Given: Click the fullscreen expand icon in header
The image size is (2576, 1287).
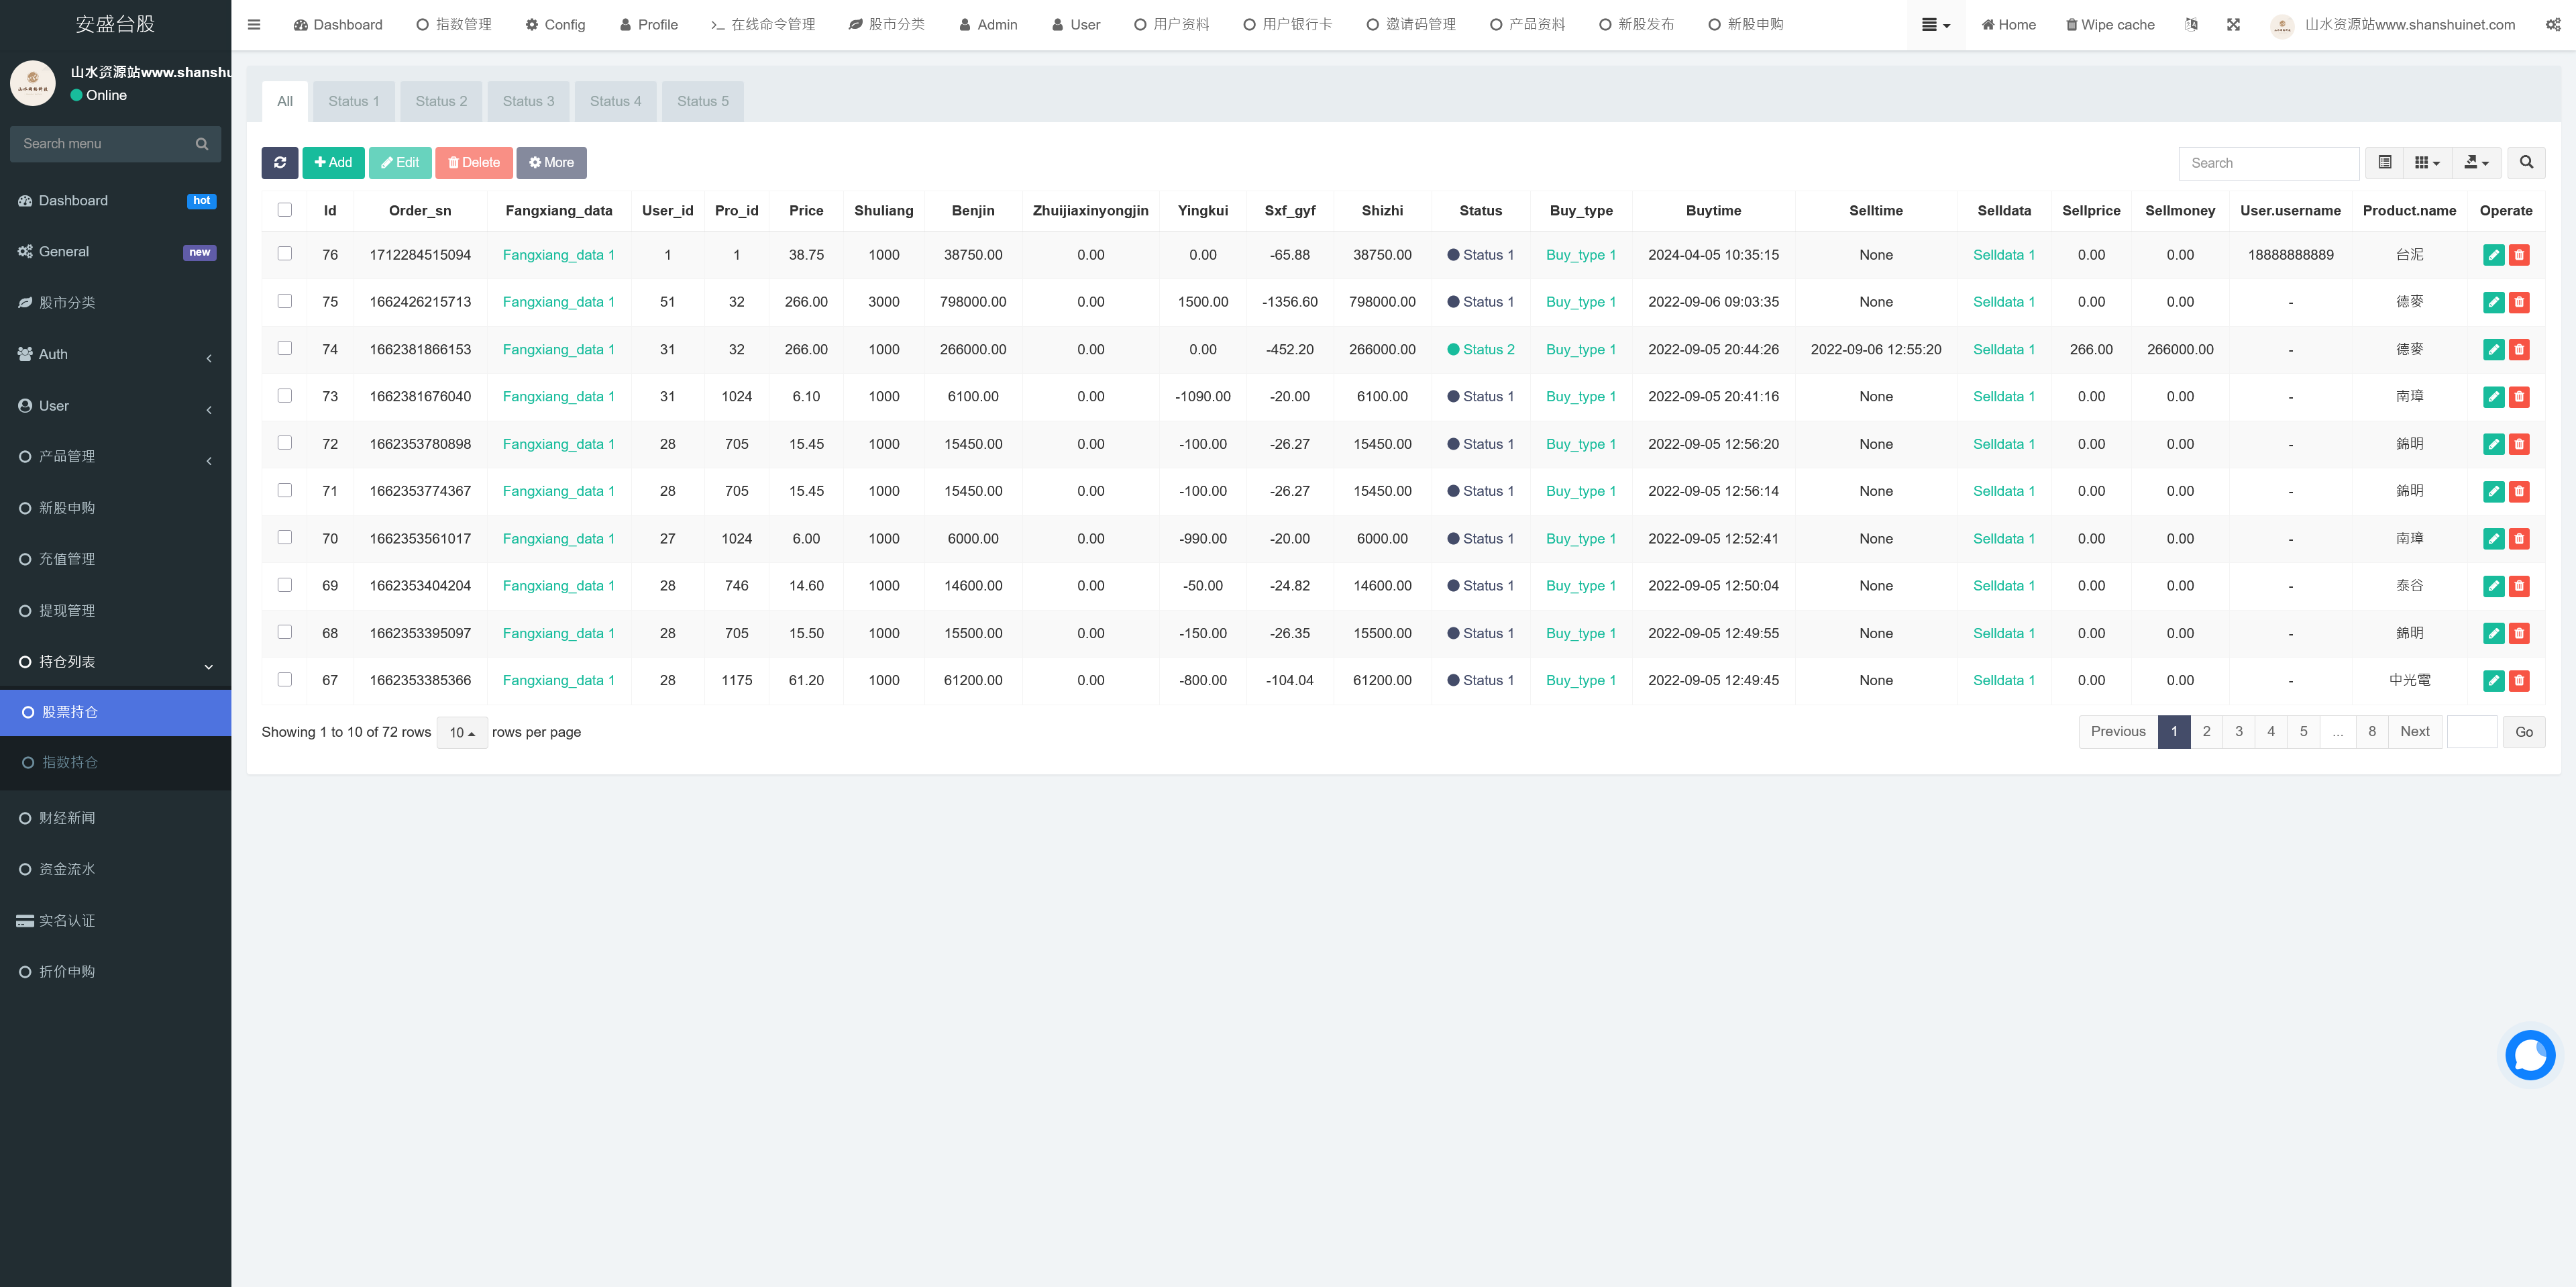Looking at the screenshot, I should click(x=2233, y=25).
